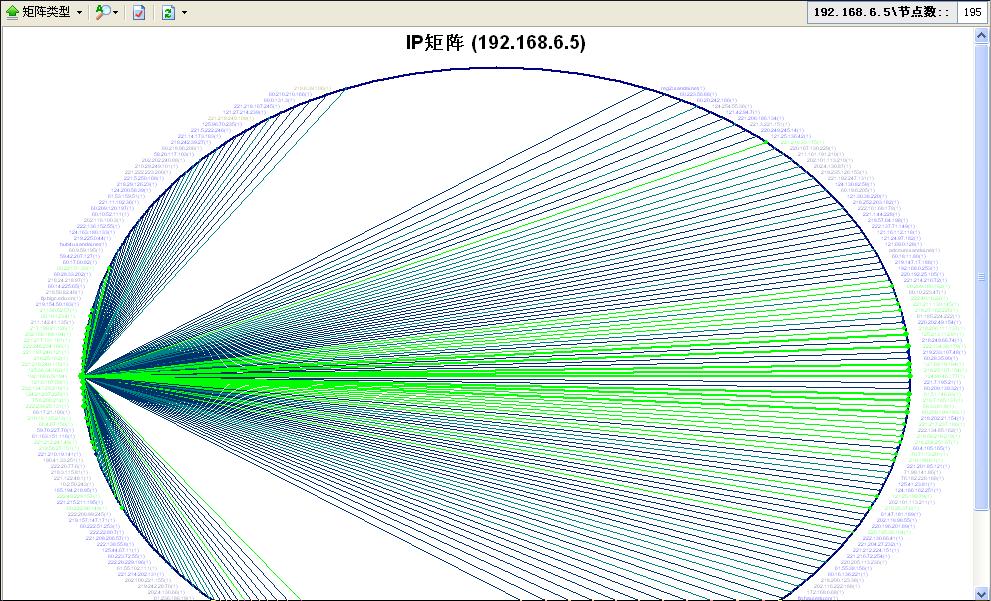Screen dimensions: 991x601
Task: Open the 矩阵类型 menu label
Action: (46, 13)
